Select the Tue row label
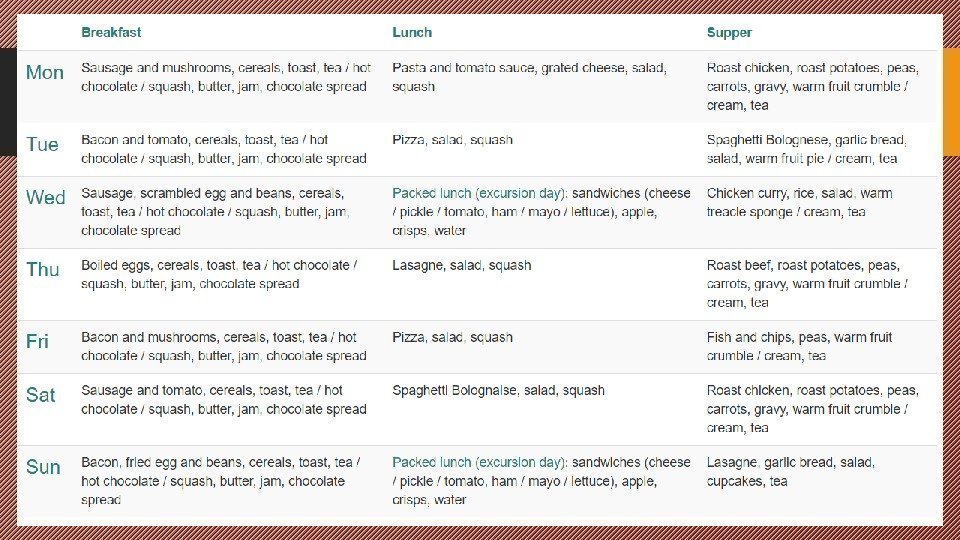The image size is (960, 540). (x=42, y=144)
